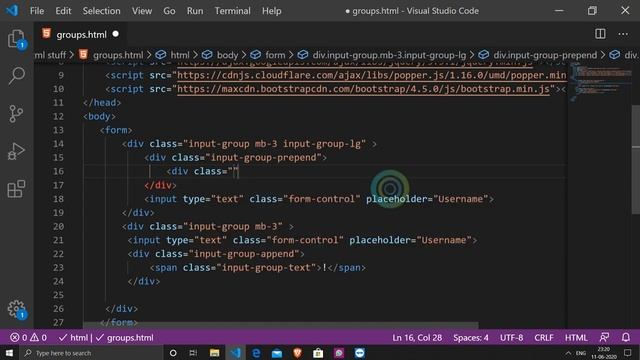Open Microsoft Edge from the taskbar
Image resolution: width=640 pixels, height=360 pixels.
(256, 353)
